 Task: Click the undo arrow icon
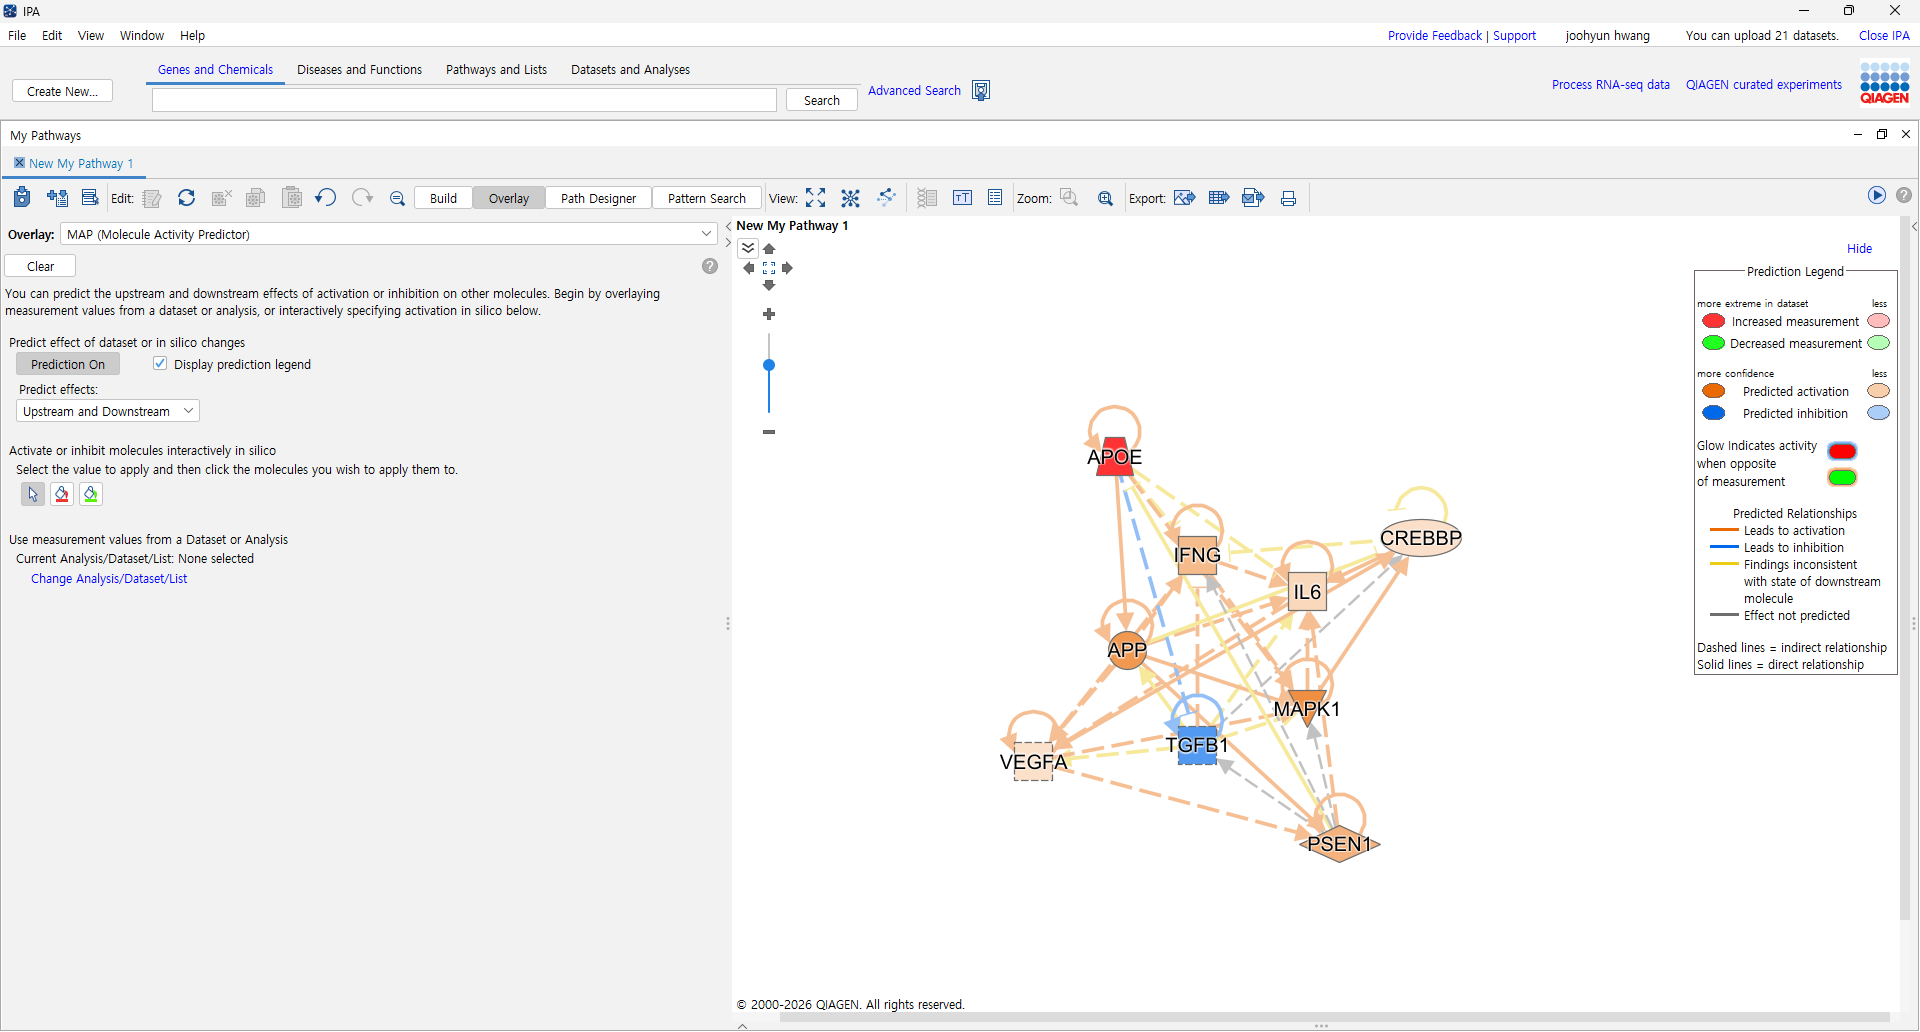click(x=325, y=198)
